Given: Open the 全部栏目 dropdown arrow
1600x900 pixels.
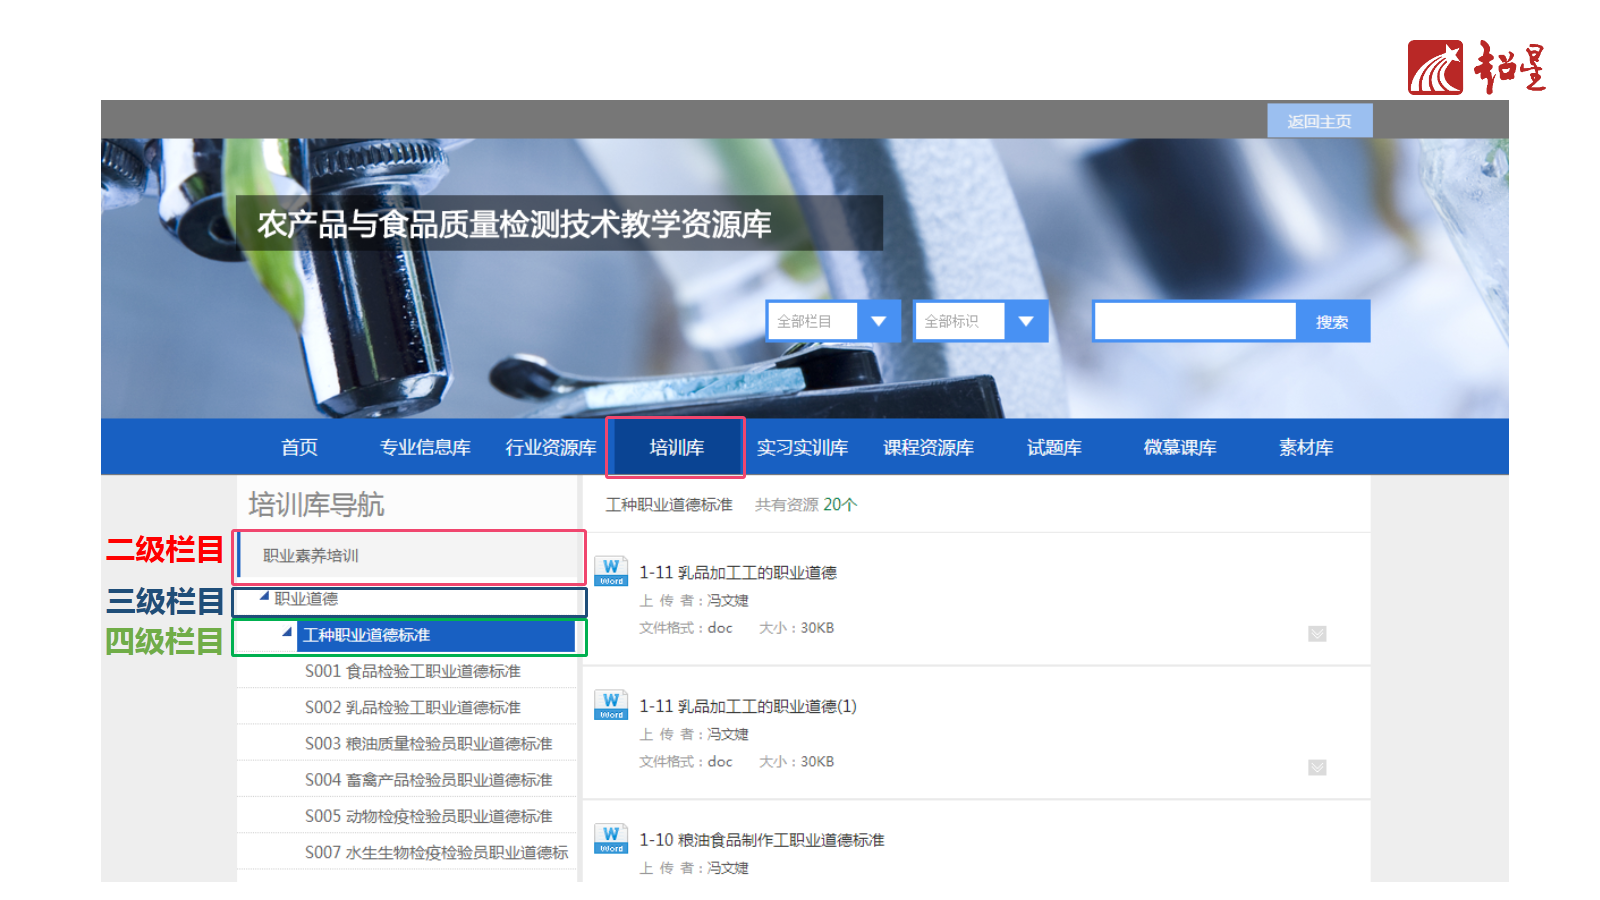Looking at the screenshot, I should (879, 321).
